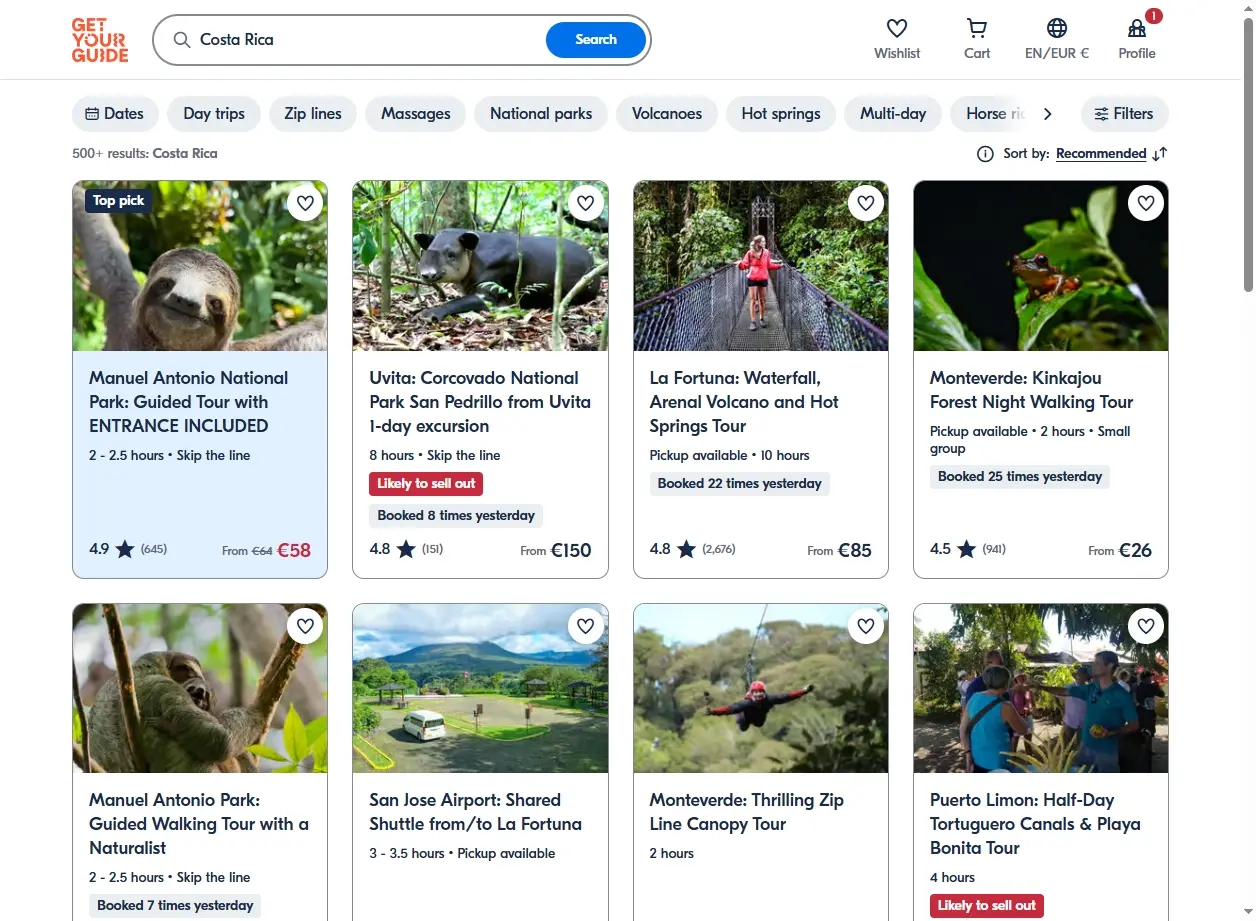Open La Fortuna Waterfall, Arenal Volcano tour title
The width and height of the screenshot is (1256, 921).
(x=744, y=402)
